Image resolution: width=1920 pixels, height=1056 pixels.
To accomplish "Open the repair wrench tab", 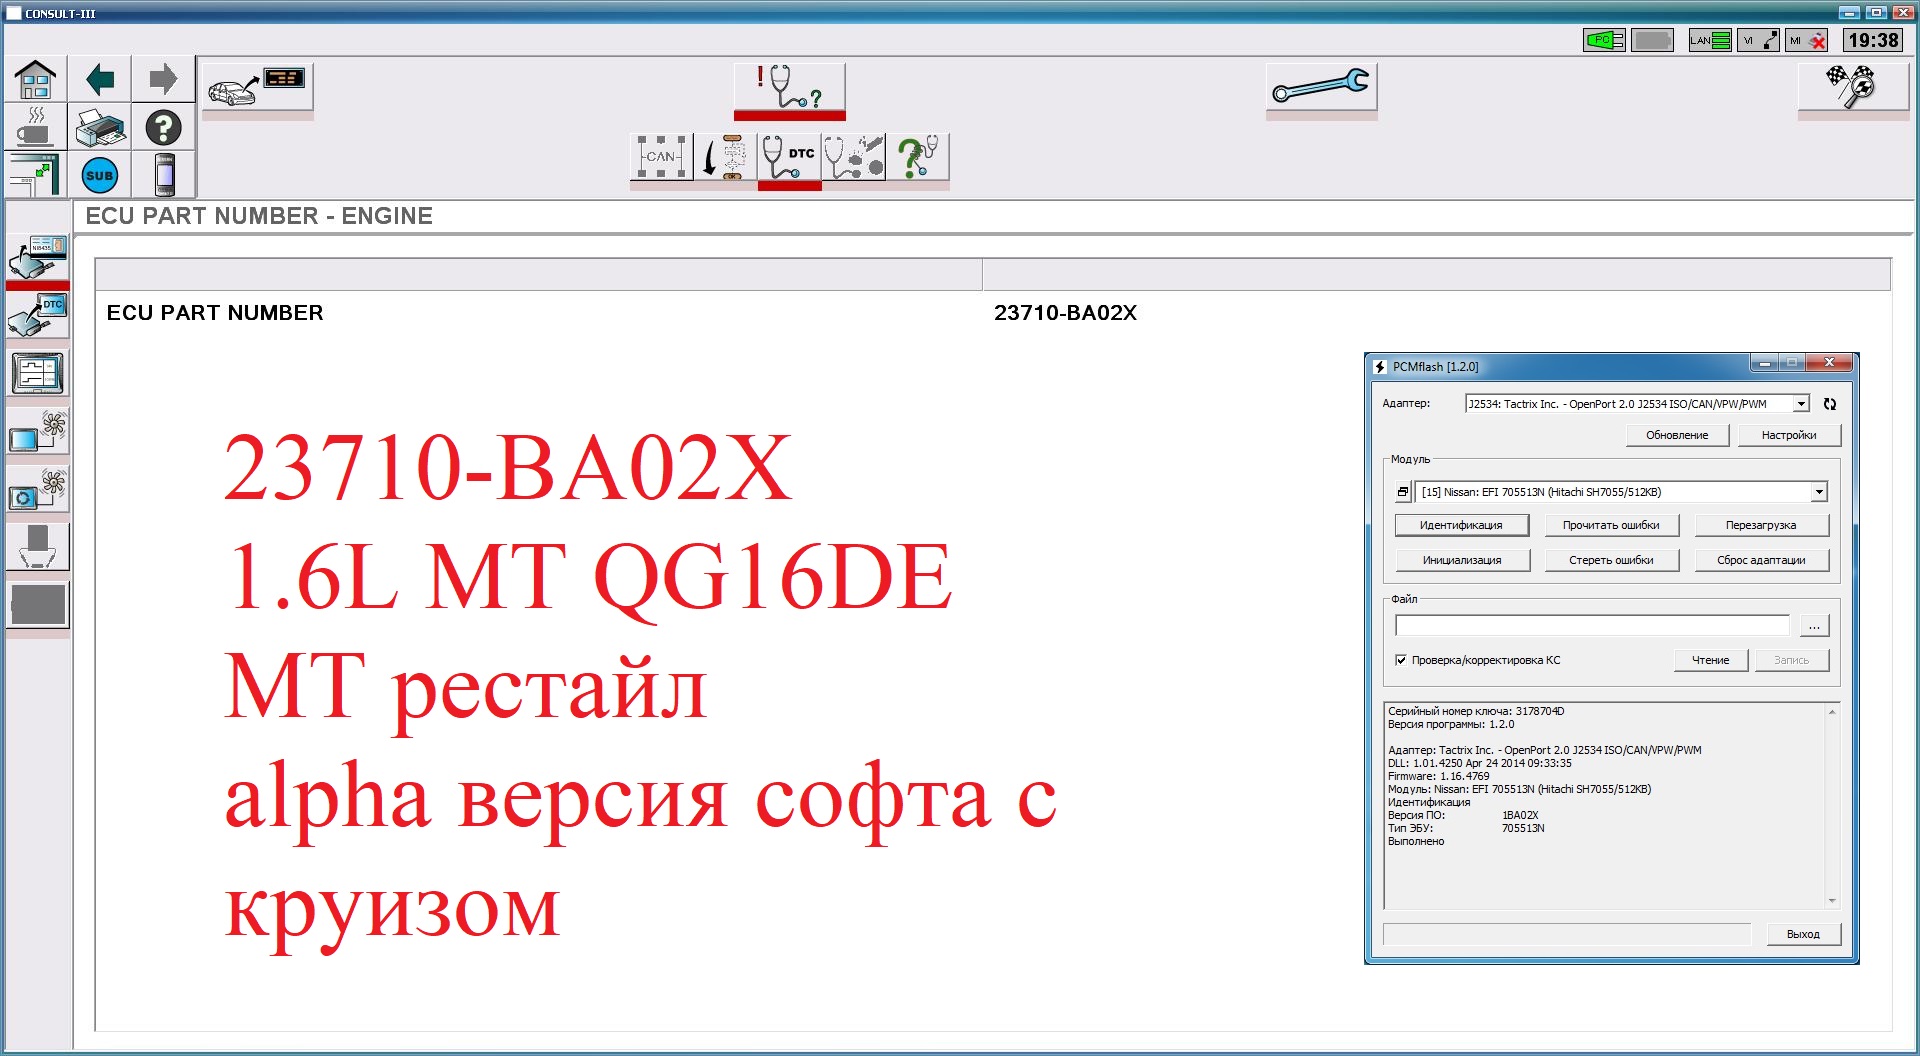I will [x=1321, y=88].
